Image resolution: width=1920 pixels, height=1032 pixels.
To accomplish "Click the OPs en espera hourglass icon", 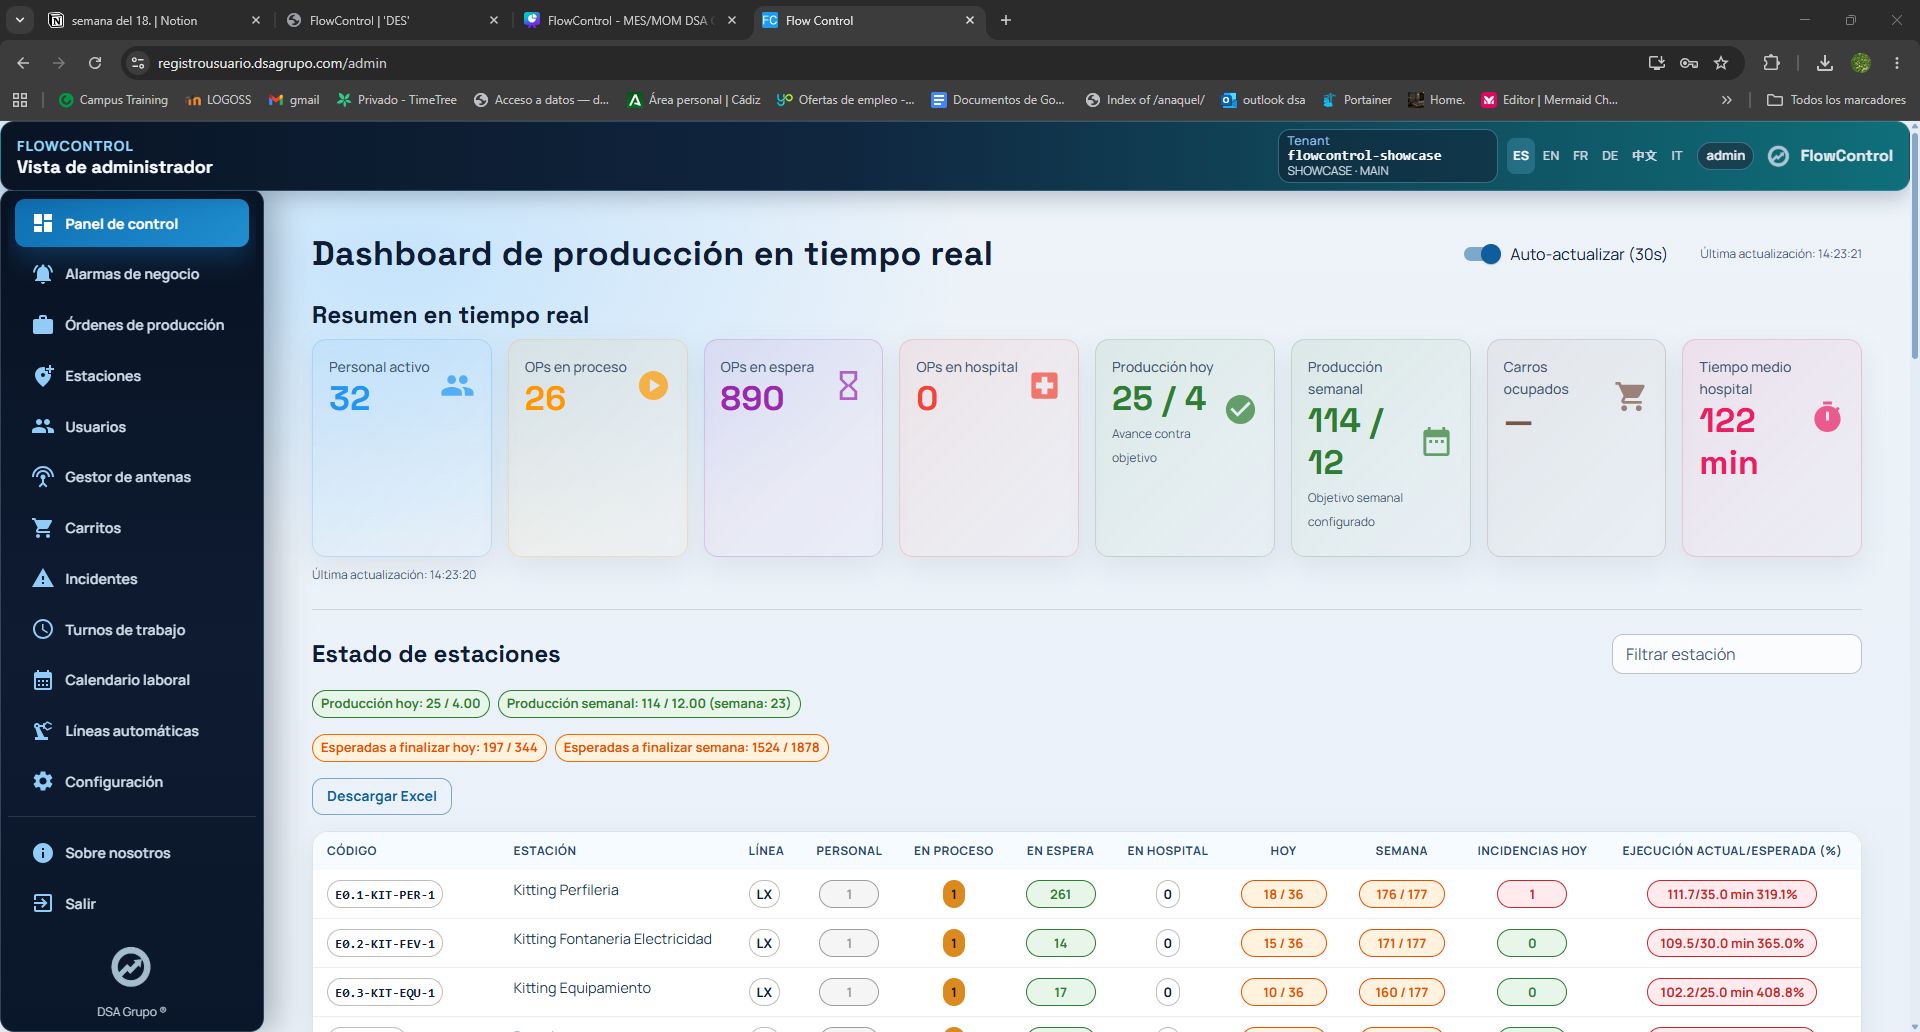I will click(x=848, y=386).
